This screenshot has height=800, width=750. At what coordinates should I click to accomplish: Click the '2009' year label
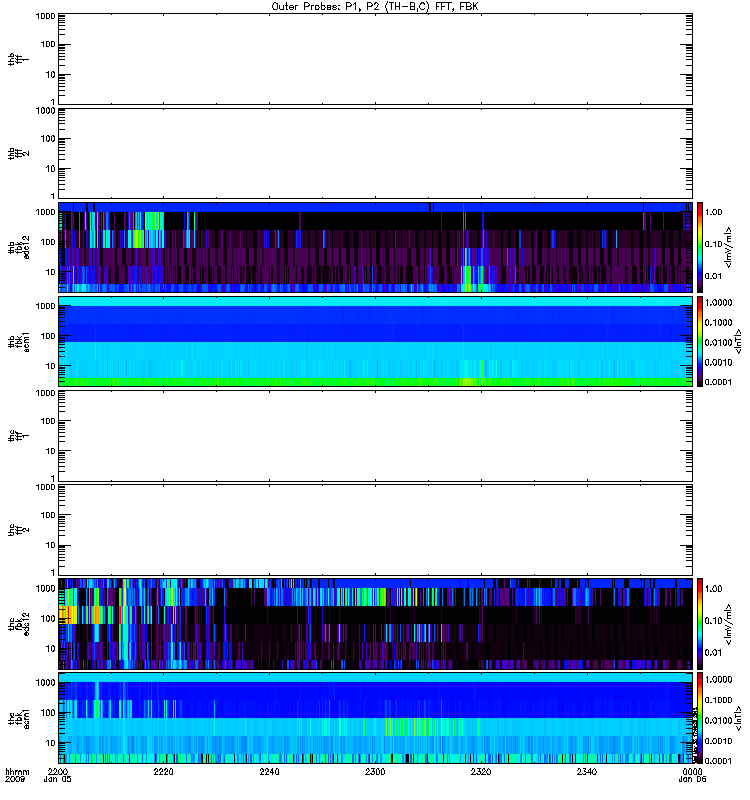13,779
